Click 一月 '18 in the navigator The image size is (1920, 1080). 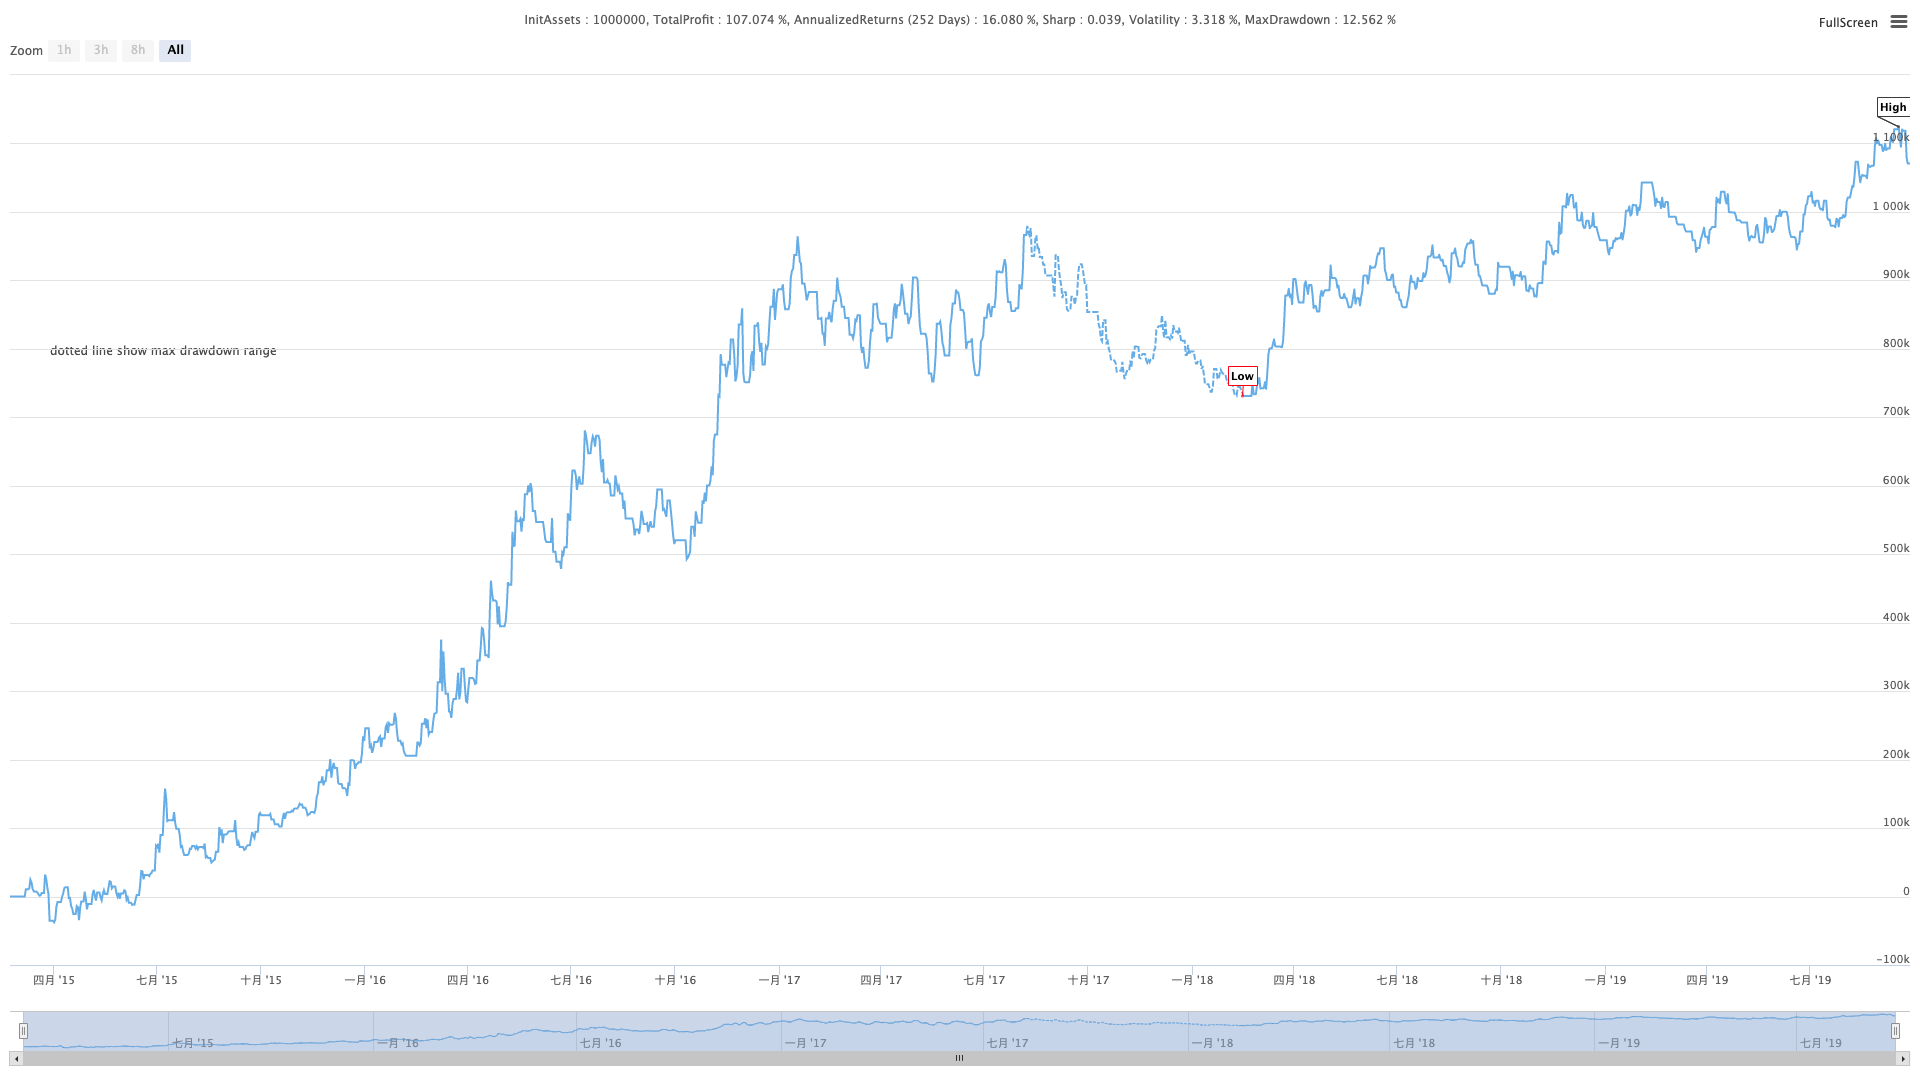tap(1212, 1043)
